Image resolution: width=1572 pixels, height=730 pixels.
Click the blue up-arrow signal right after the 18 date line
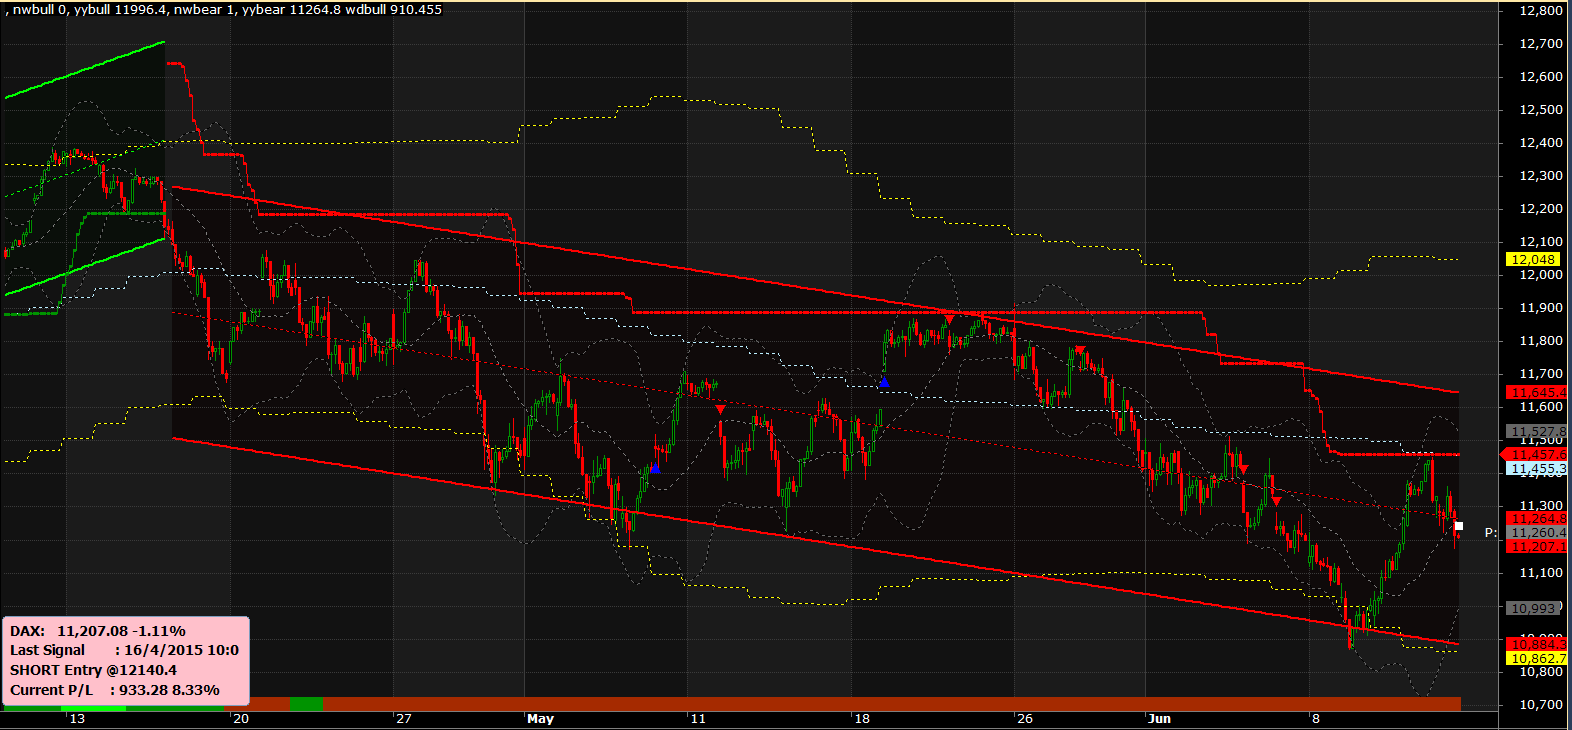point(884,382)
